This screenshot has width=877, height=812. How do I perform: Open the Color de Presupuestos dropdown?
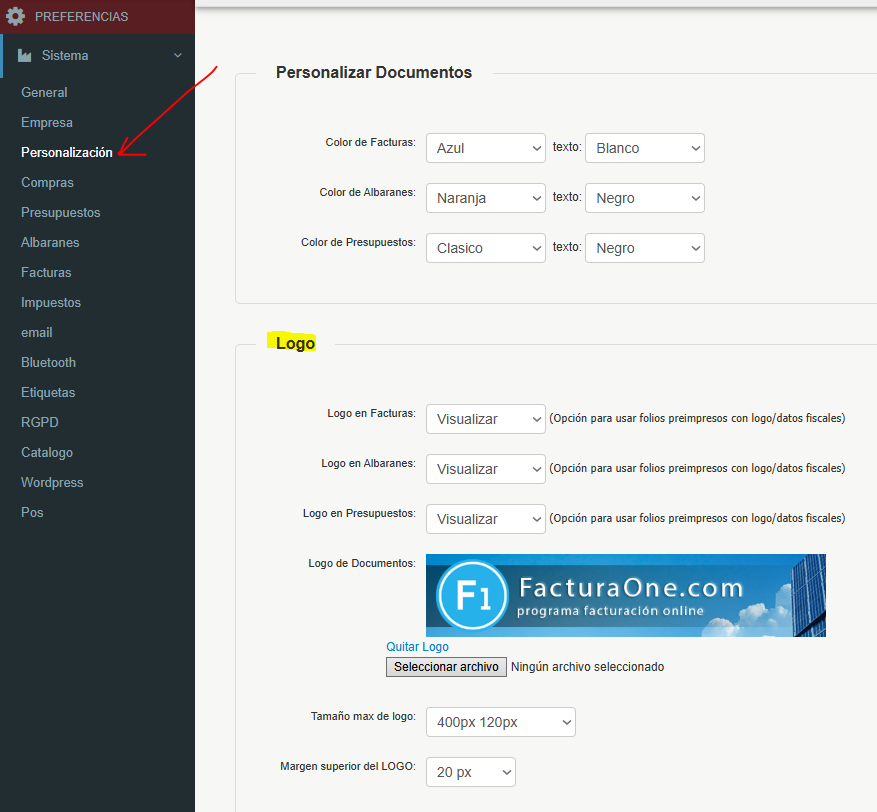coord(485,248)
